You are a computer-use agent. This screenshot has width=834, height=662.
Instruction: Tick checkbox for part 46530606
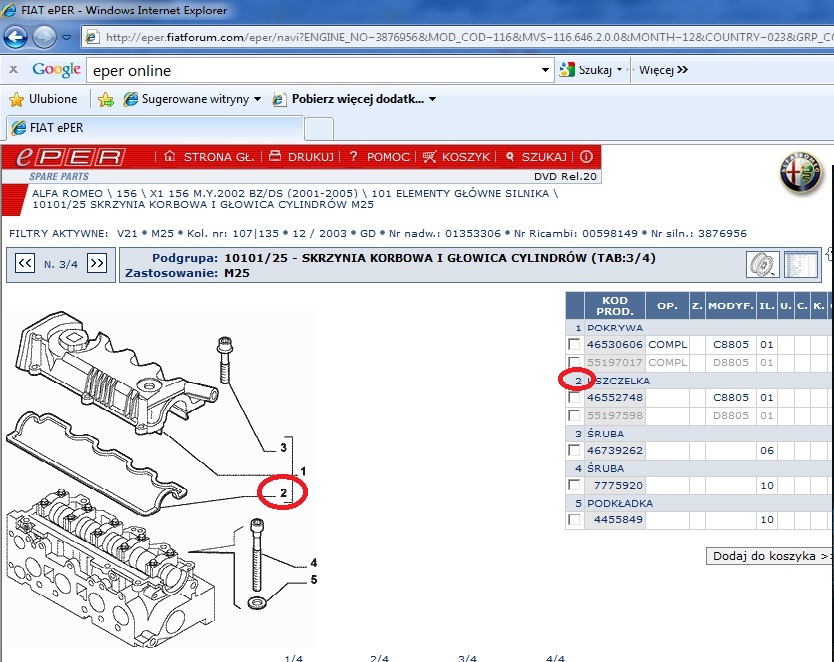pos(574,345)
